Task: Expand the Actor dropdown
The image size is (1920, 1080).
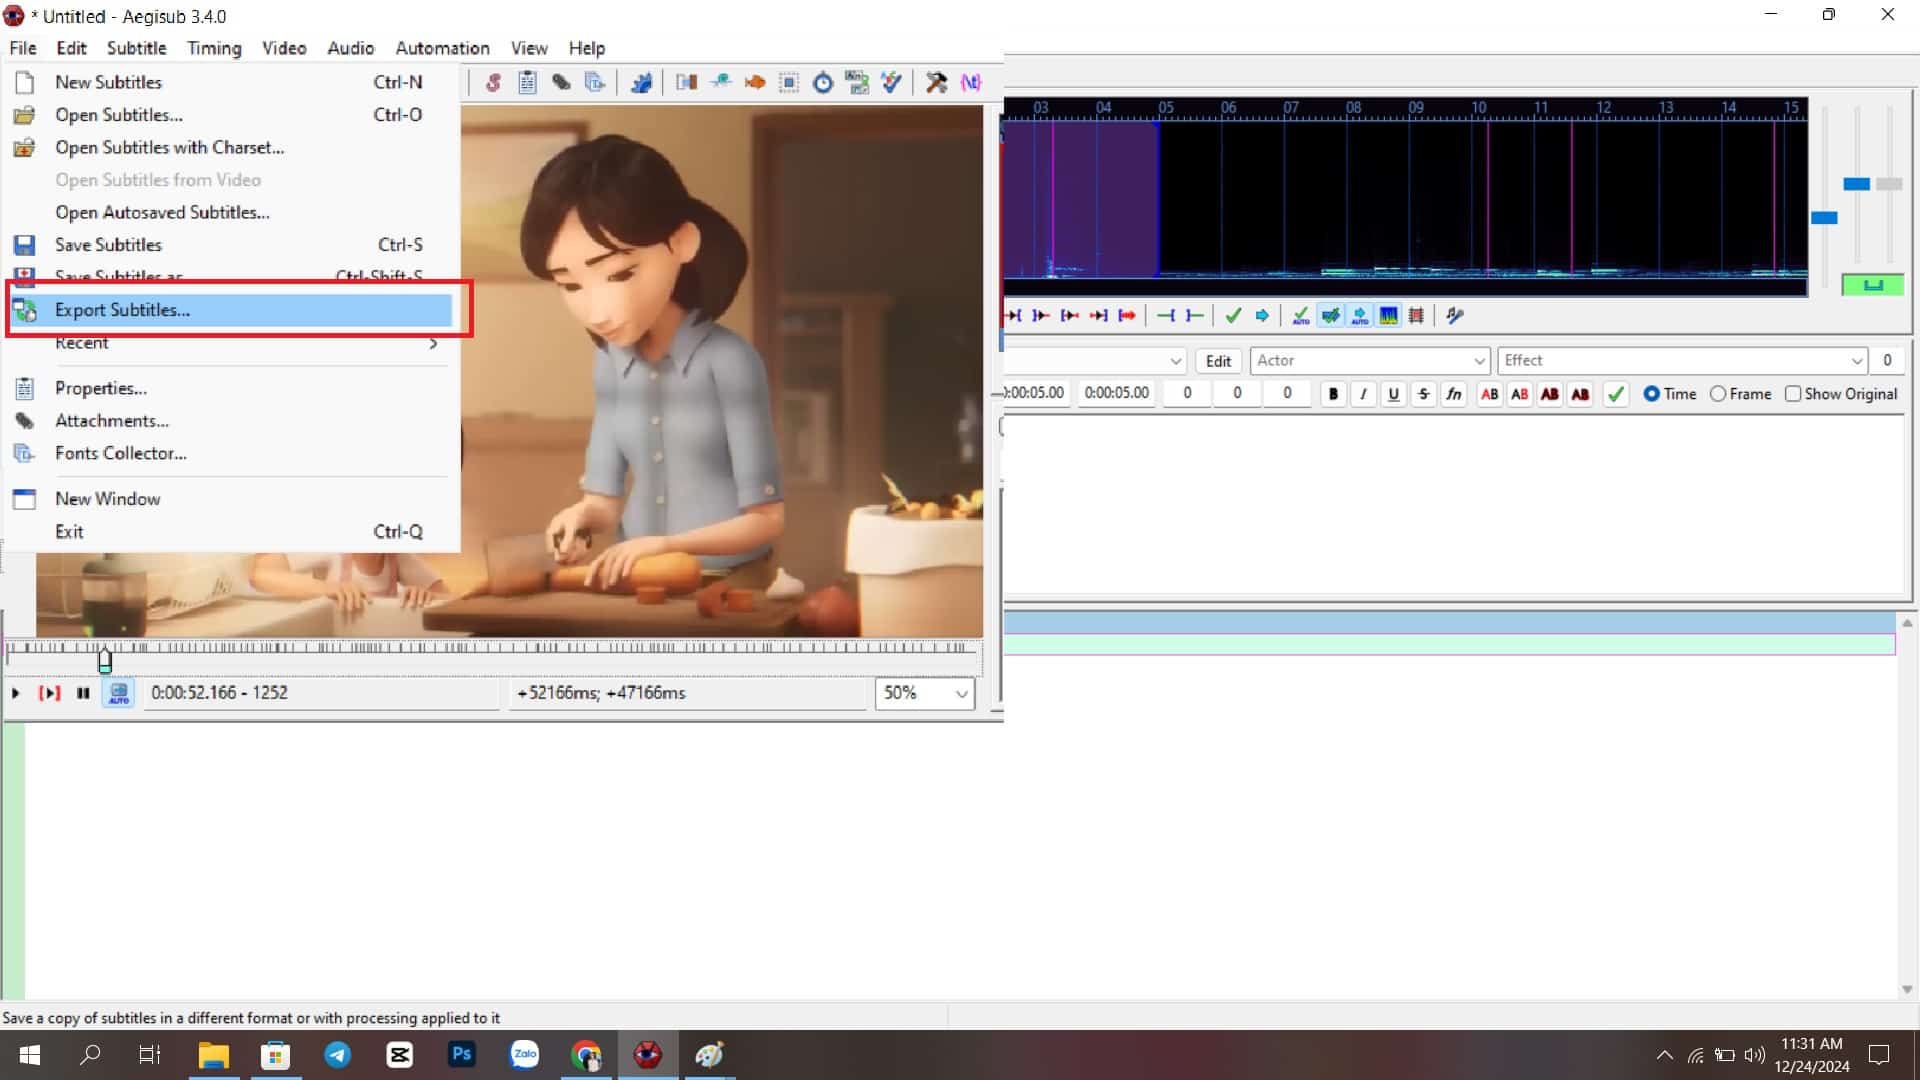Action: (1479, 361)
